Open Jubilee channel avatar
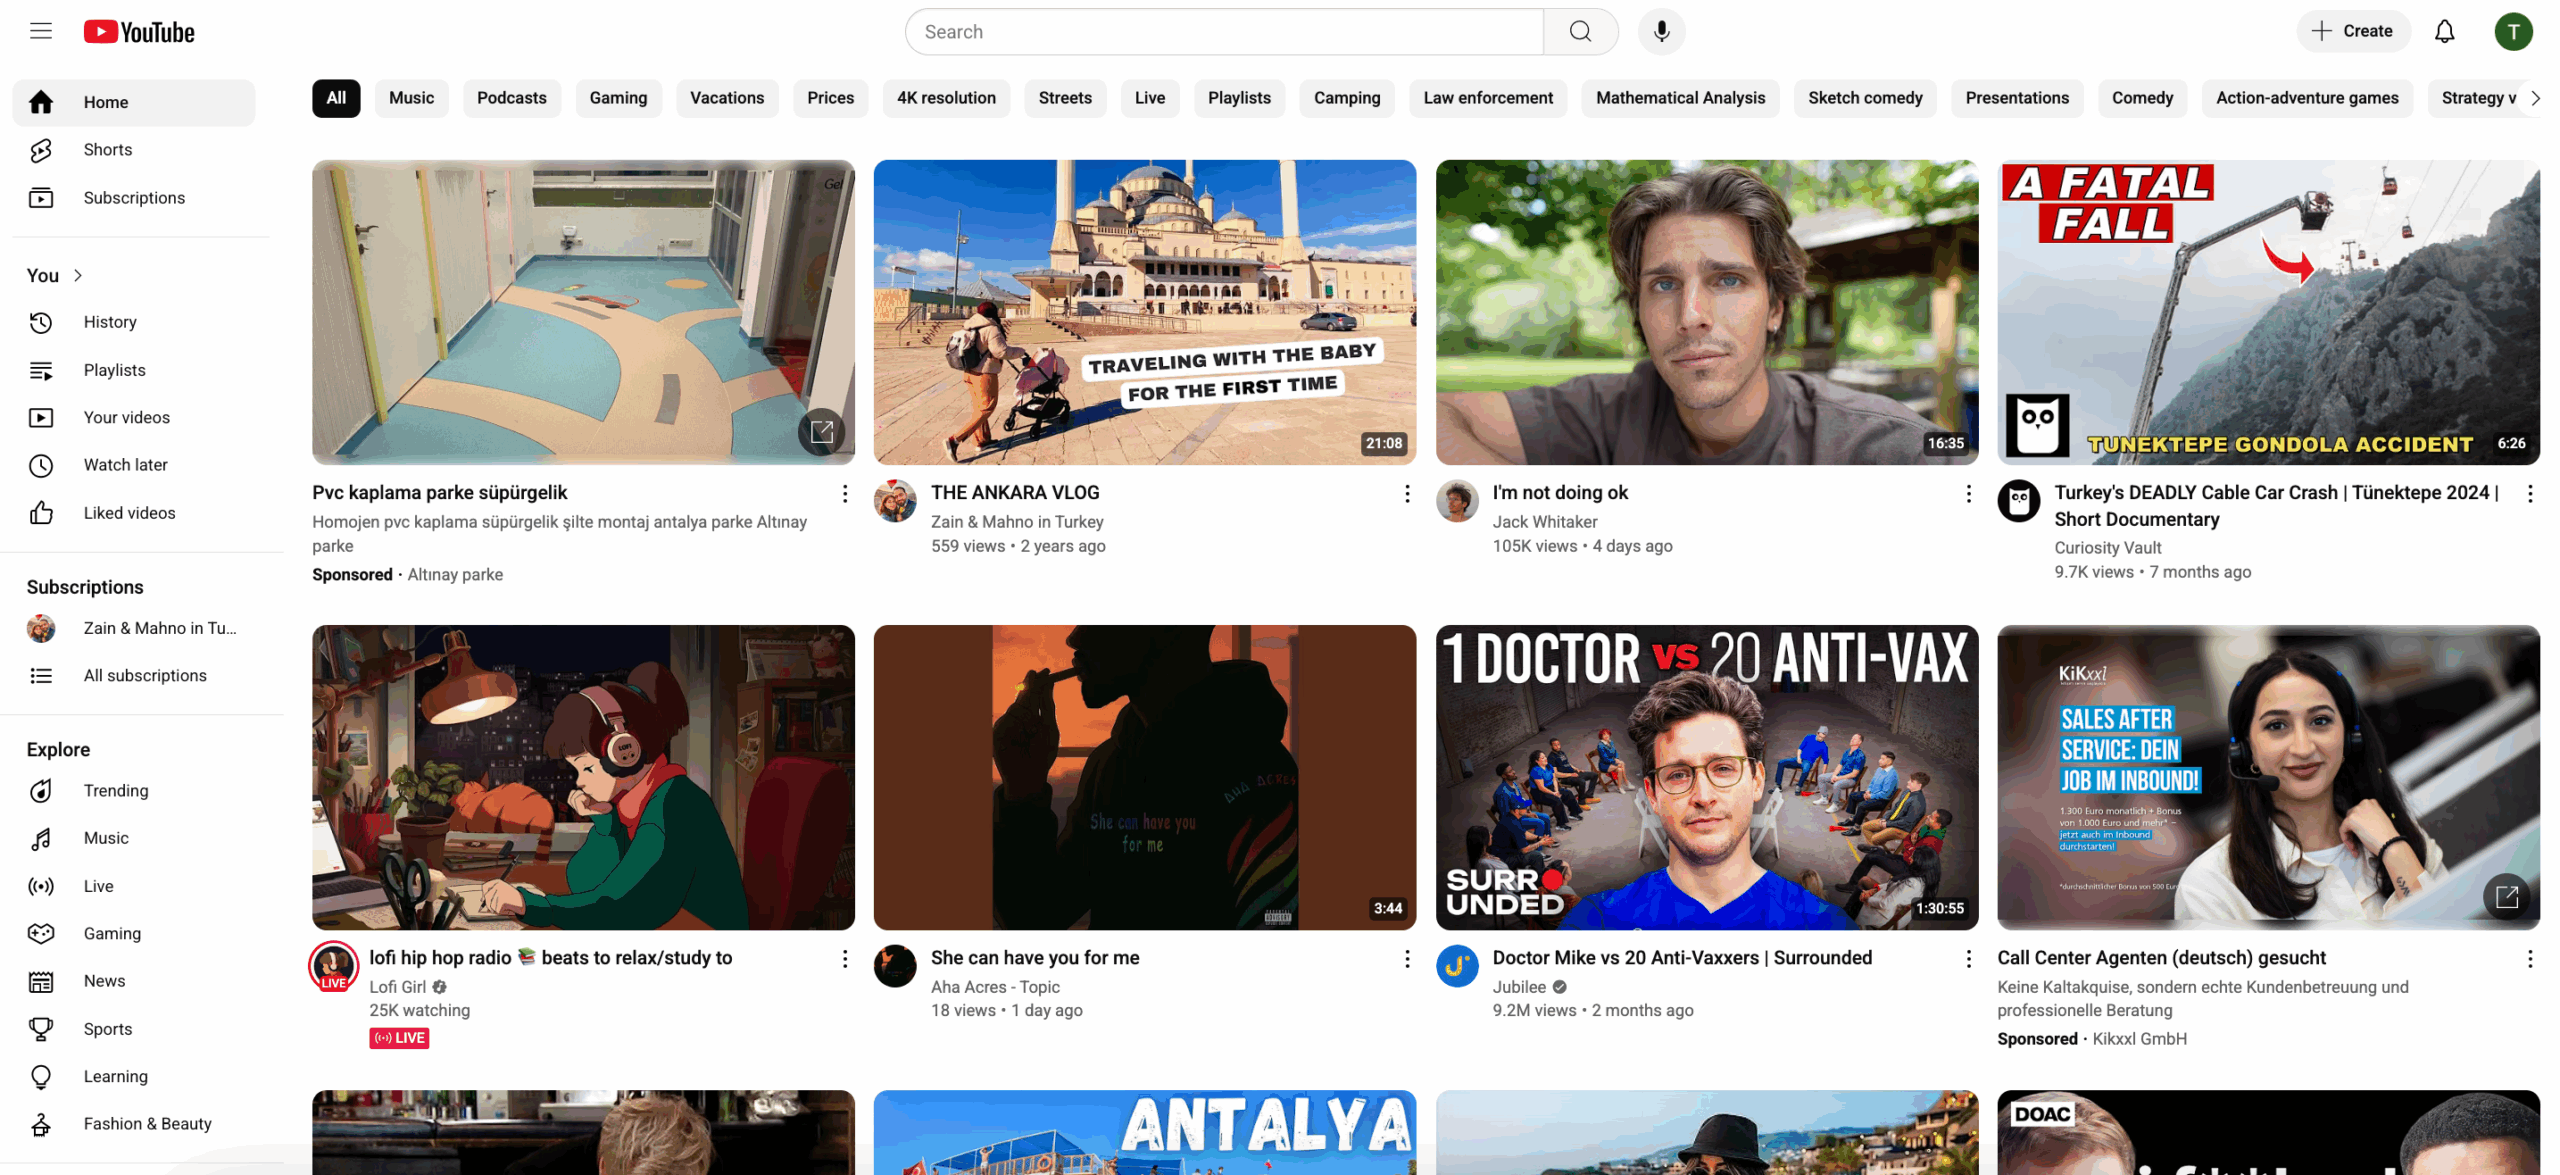Viewport: 2560px width, 1175px height. 1457,967
